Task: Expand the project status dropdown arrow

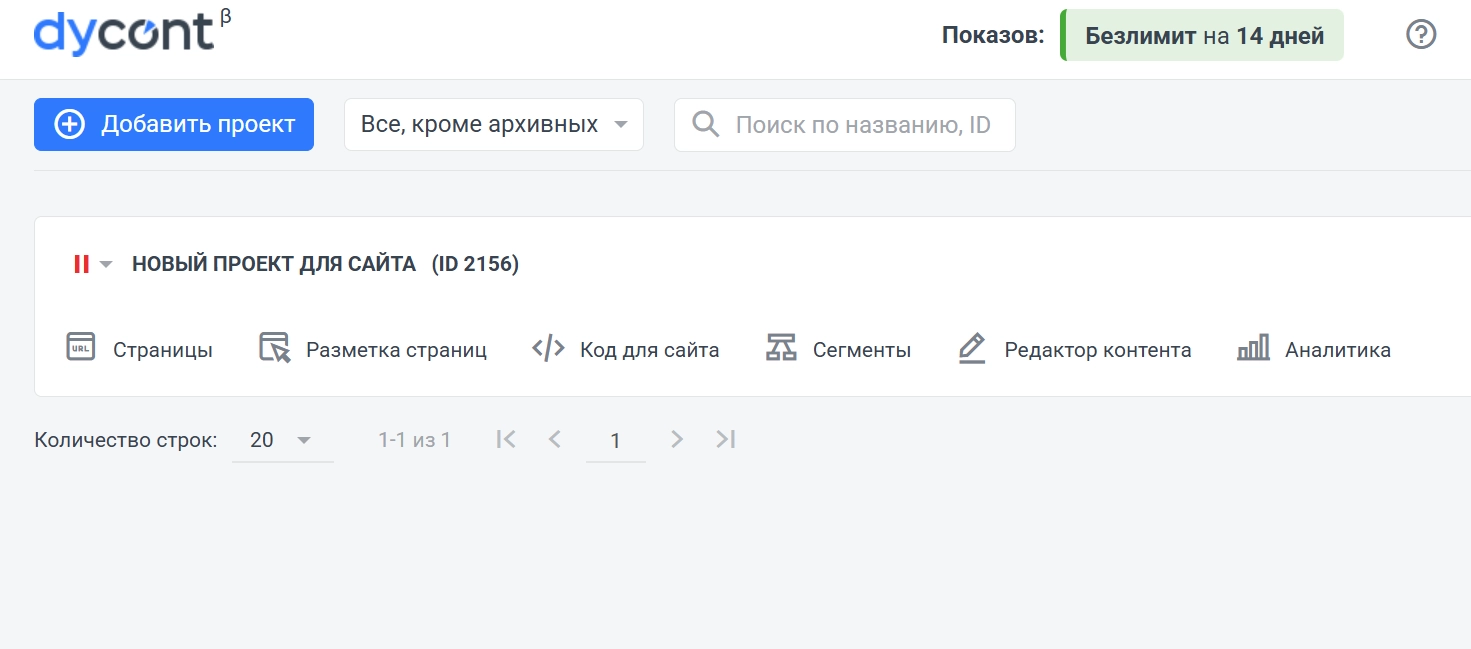Action: pyautogui.click(x=106, y=265)
